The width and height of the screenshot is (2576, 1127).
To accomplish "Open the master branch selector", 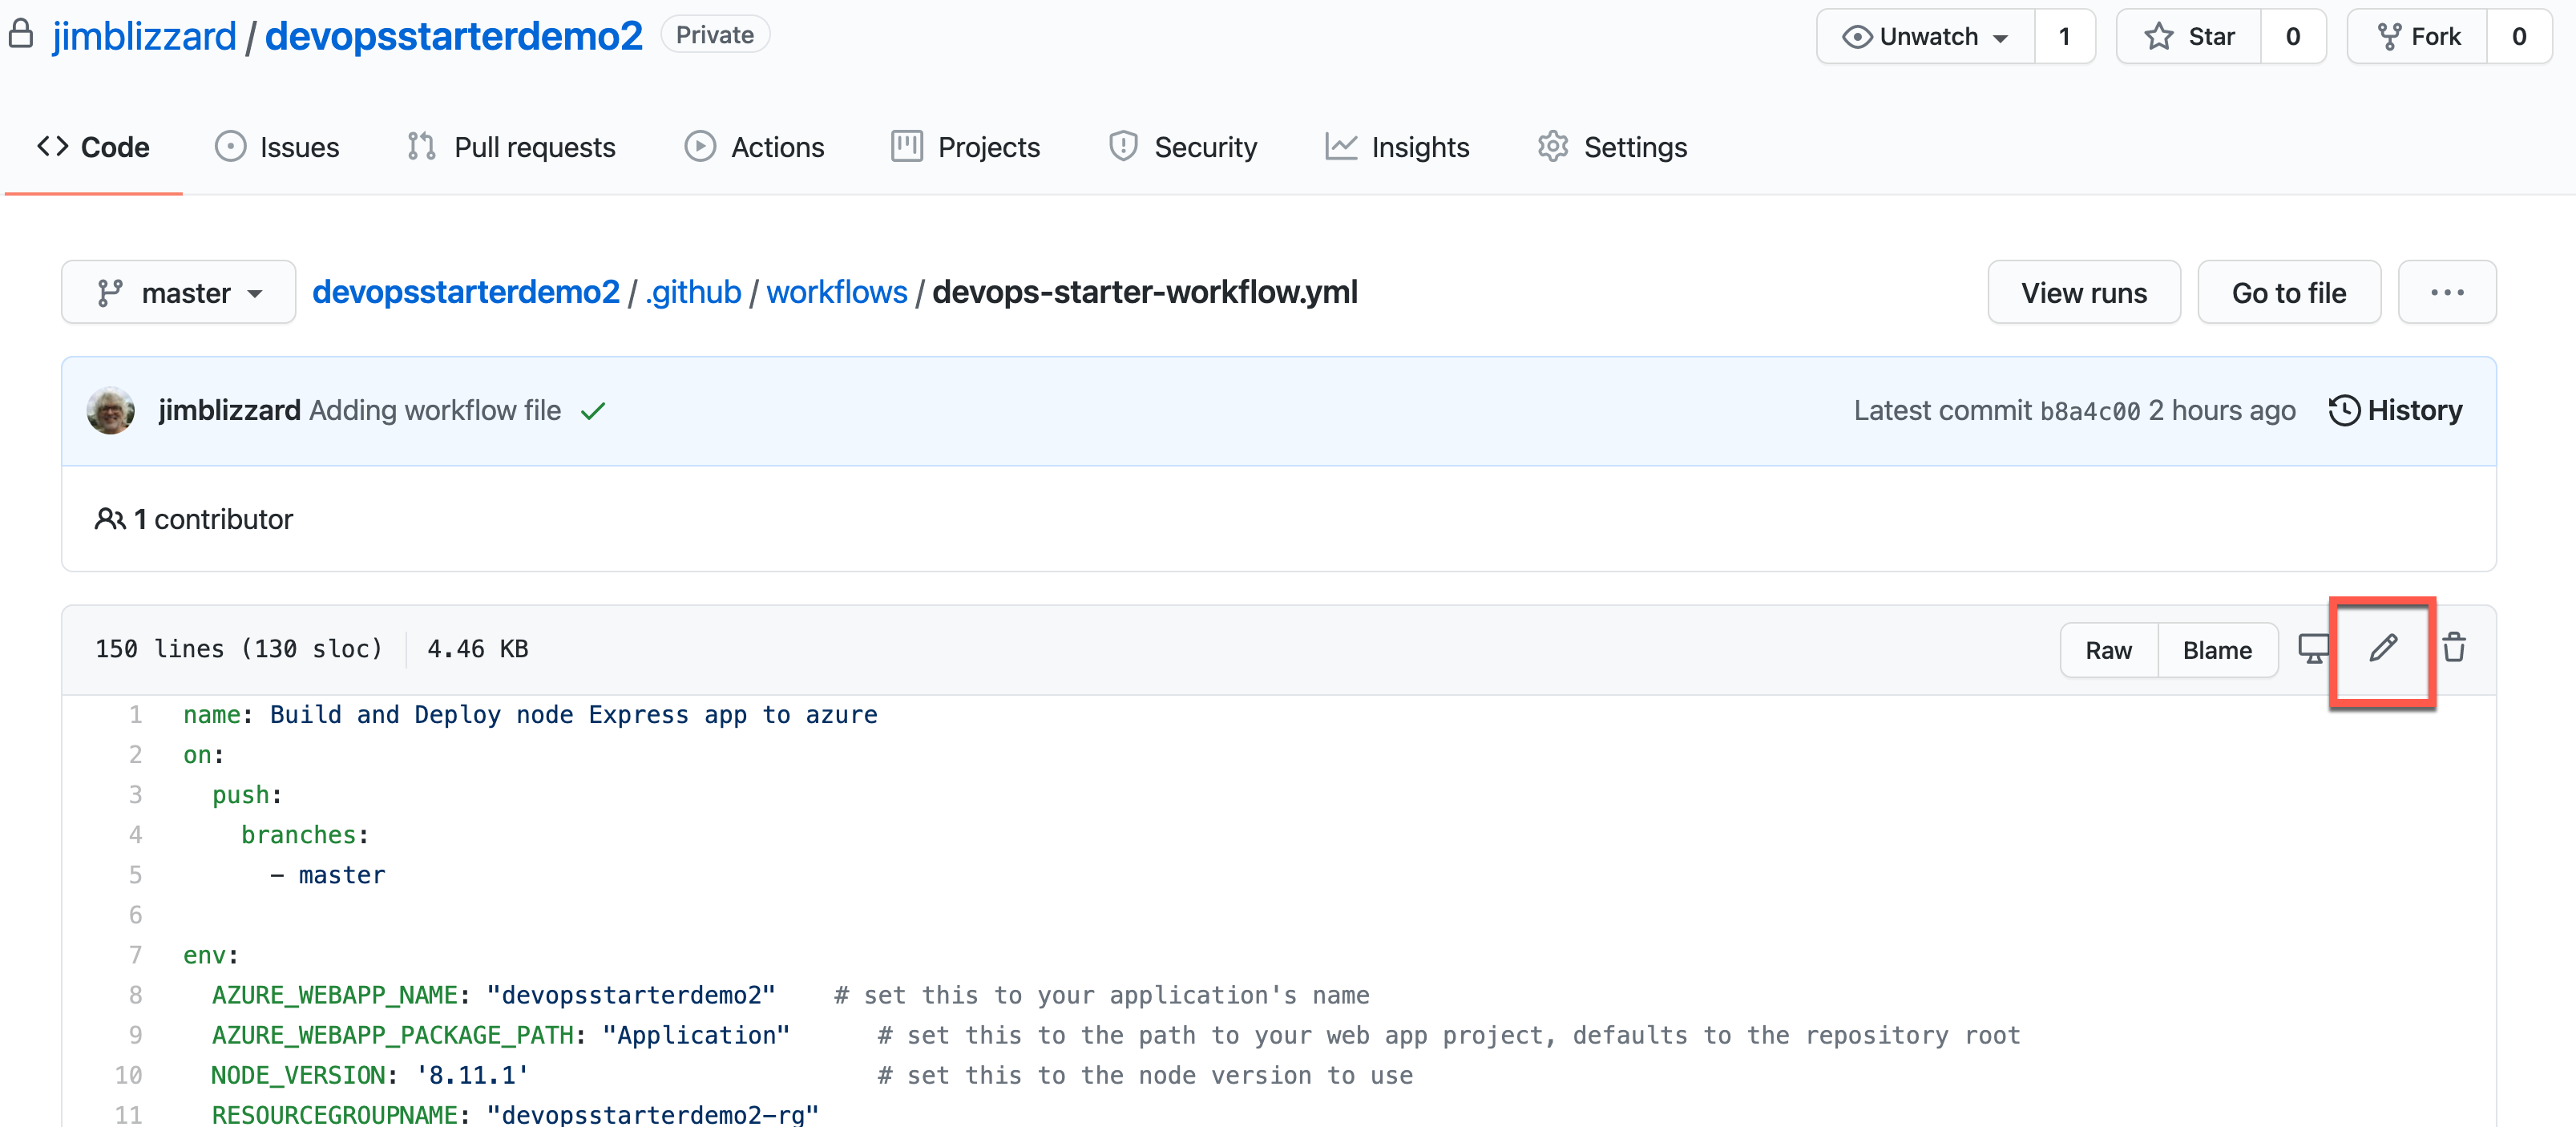I will [179, 293].
